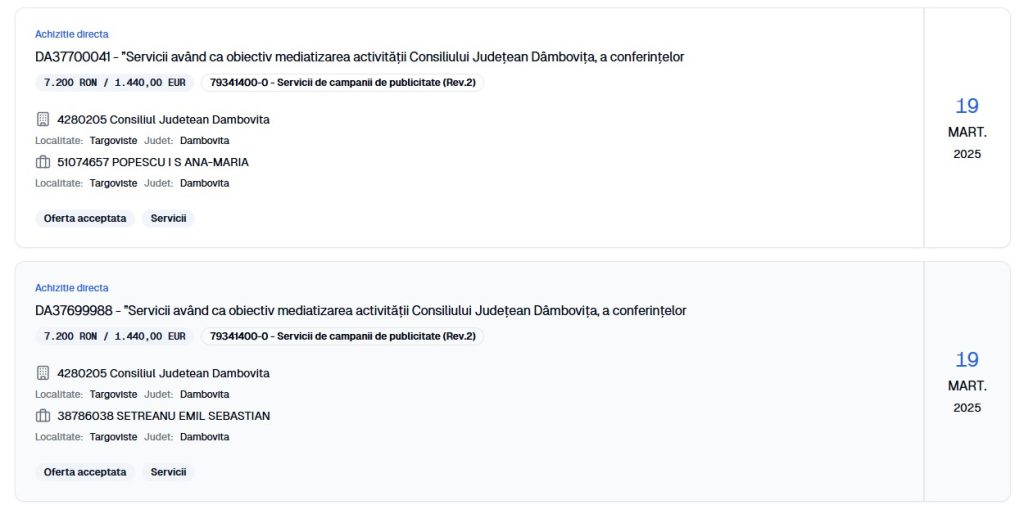This screenshot has width=1024, height=505.
Task: Click first card's 7.200 RON price badge
Action: [x=115, y=83]
